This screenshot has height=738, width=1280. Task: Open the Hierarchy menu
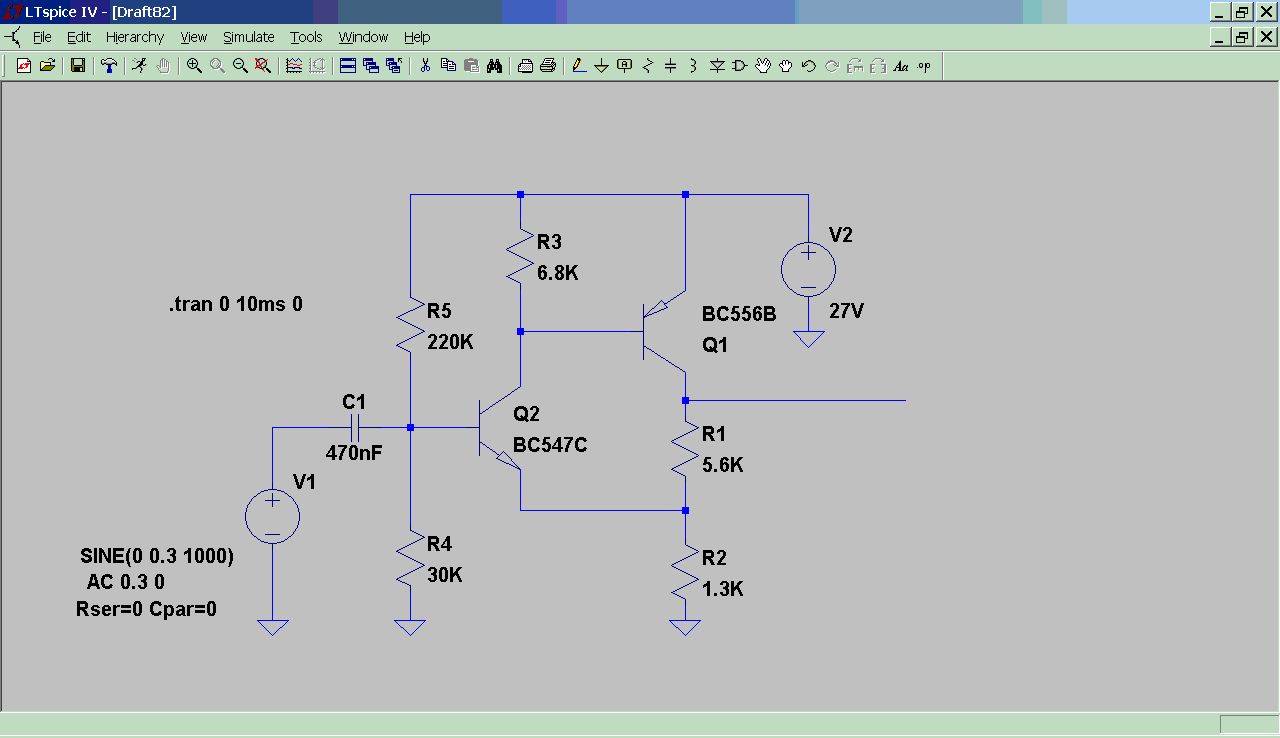coord(134,37)
